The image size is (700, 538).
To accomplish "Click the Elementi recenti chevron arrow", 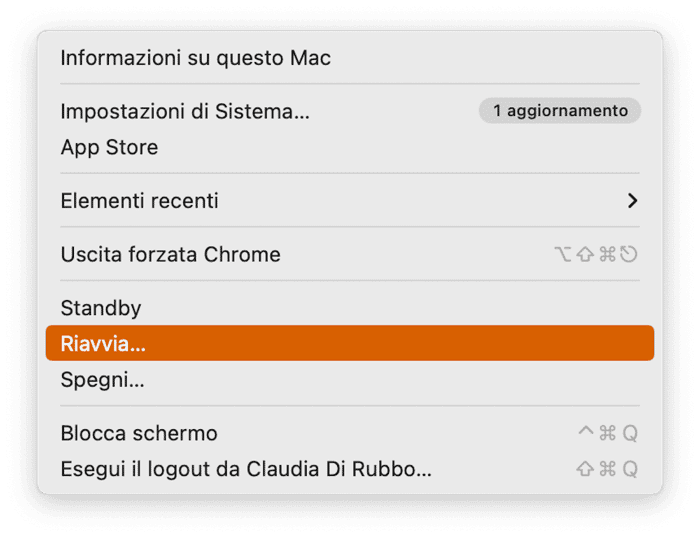I will point(632,200).
